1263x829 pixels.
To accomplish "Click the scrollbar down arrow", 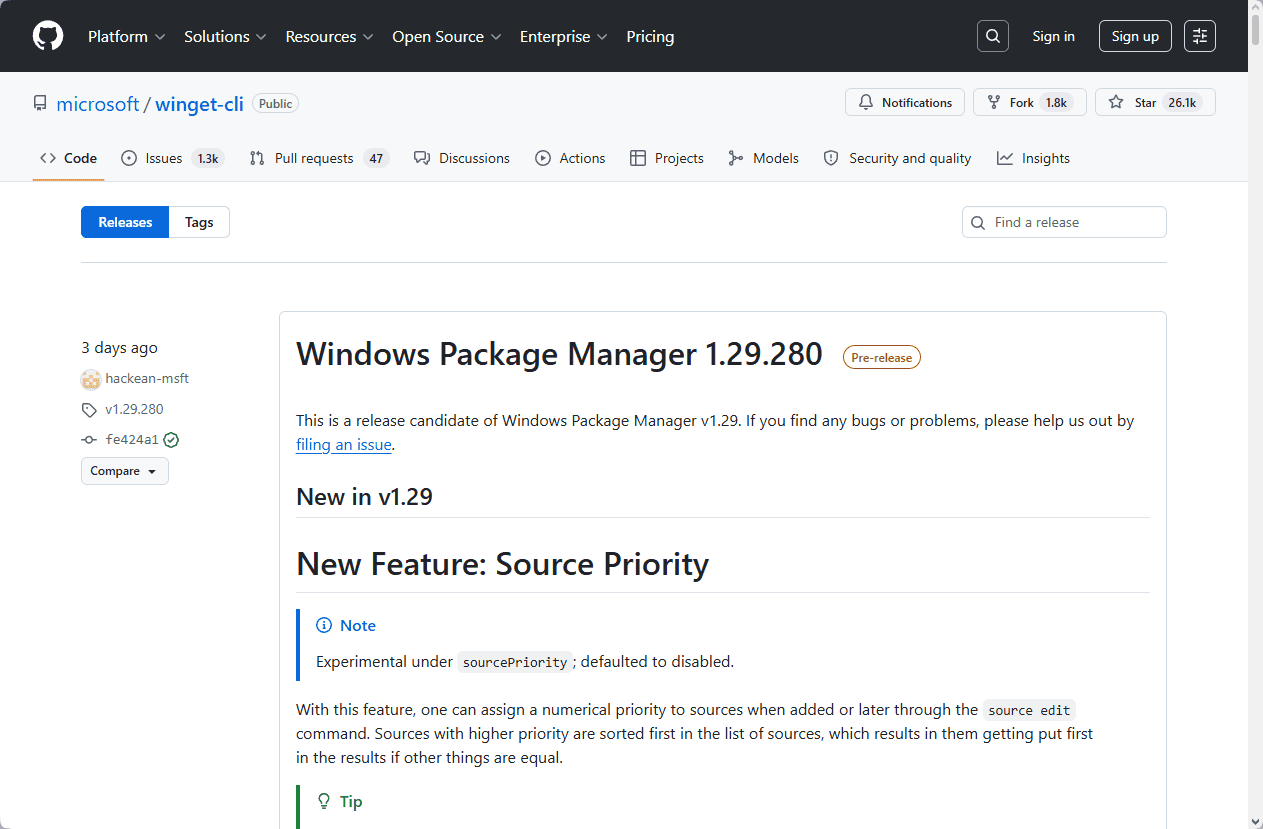I will pyautogui.click(x=1256, y=821).
